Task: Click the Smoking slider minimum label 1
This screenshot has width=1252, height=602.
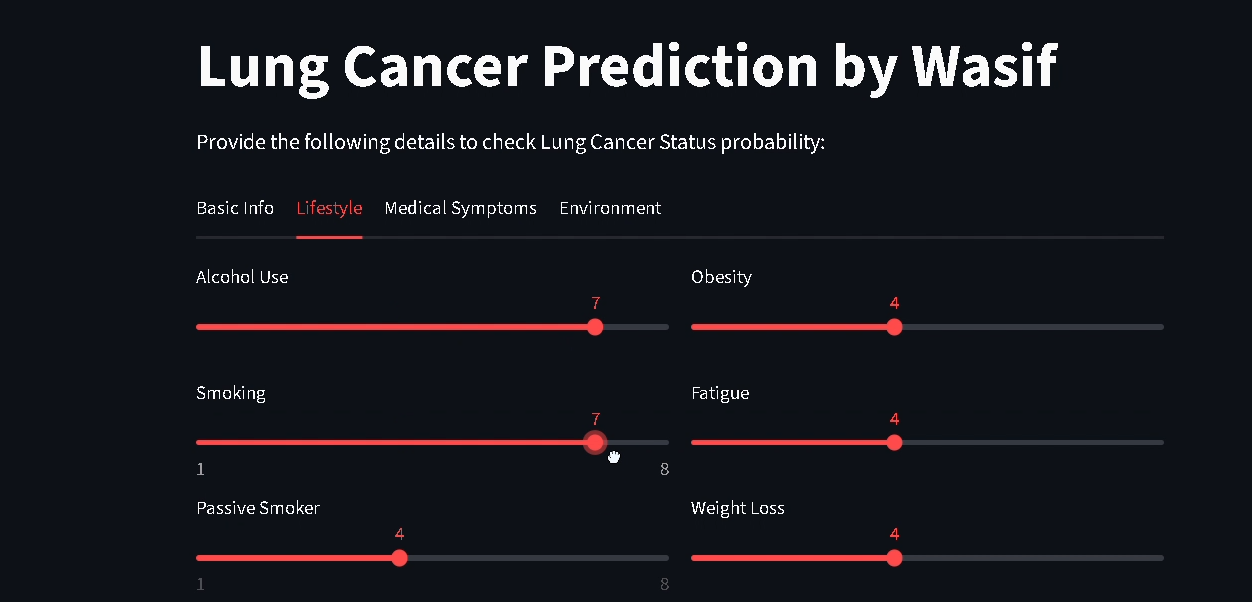Action: (201, 469)
